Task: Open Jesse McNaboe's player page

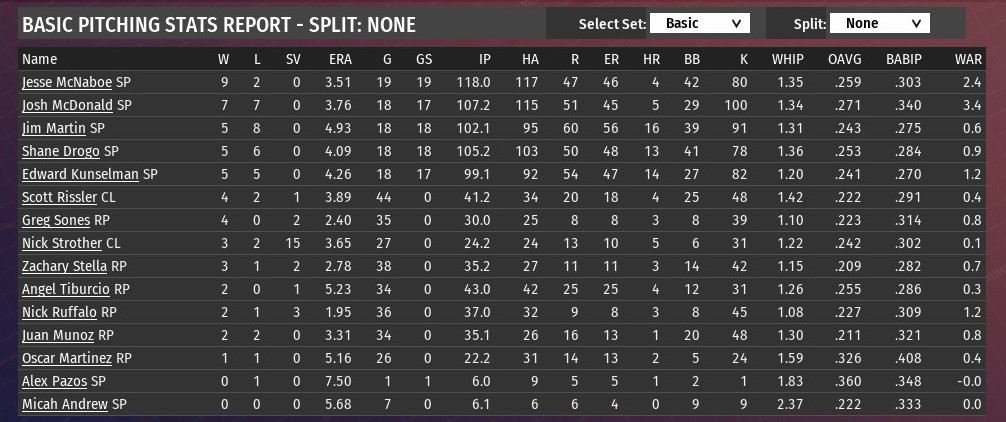Action: (x=66, y=82)
